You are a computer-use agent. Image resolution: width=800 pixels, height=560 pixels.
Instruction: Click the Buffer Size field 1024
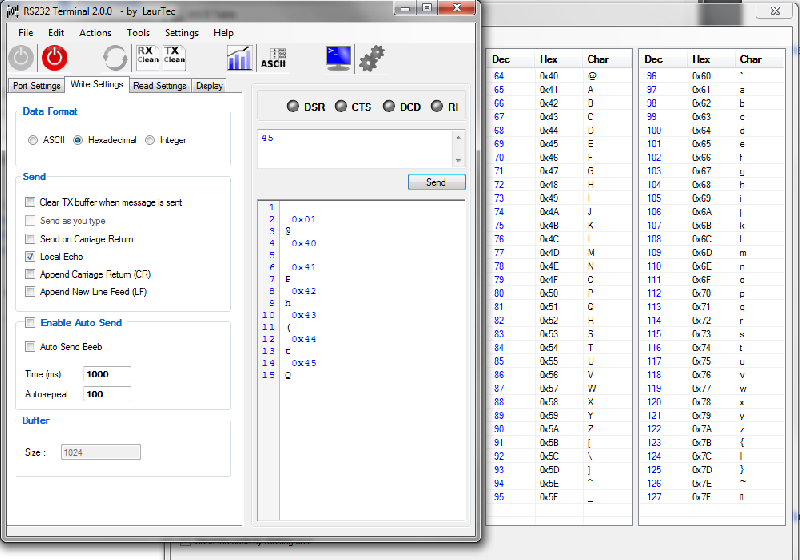pyautogui.click(x=101, y=452)
